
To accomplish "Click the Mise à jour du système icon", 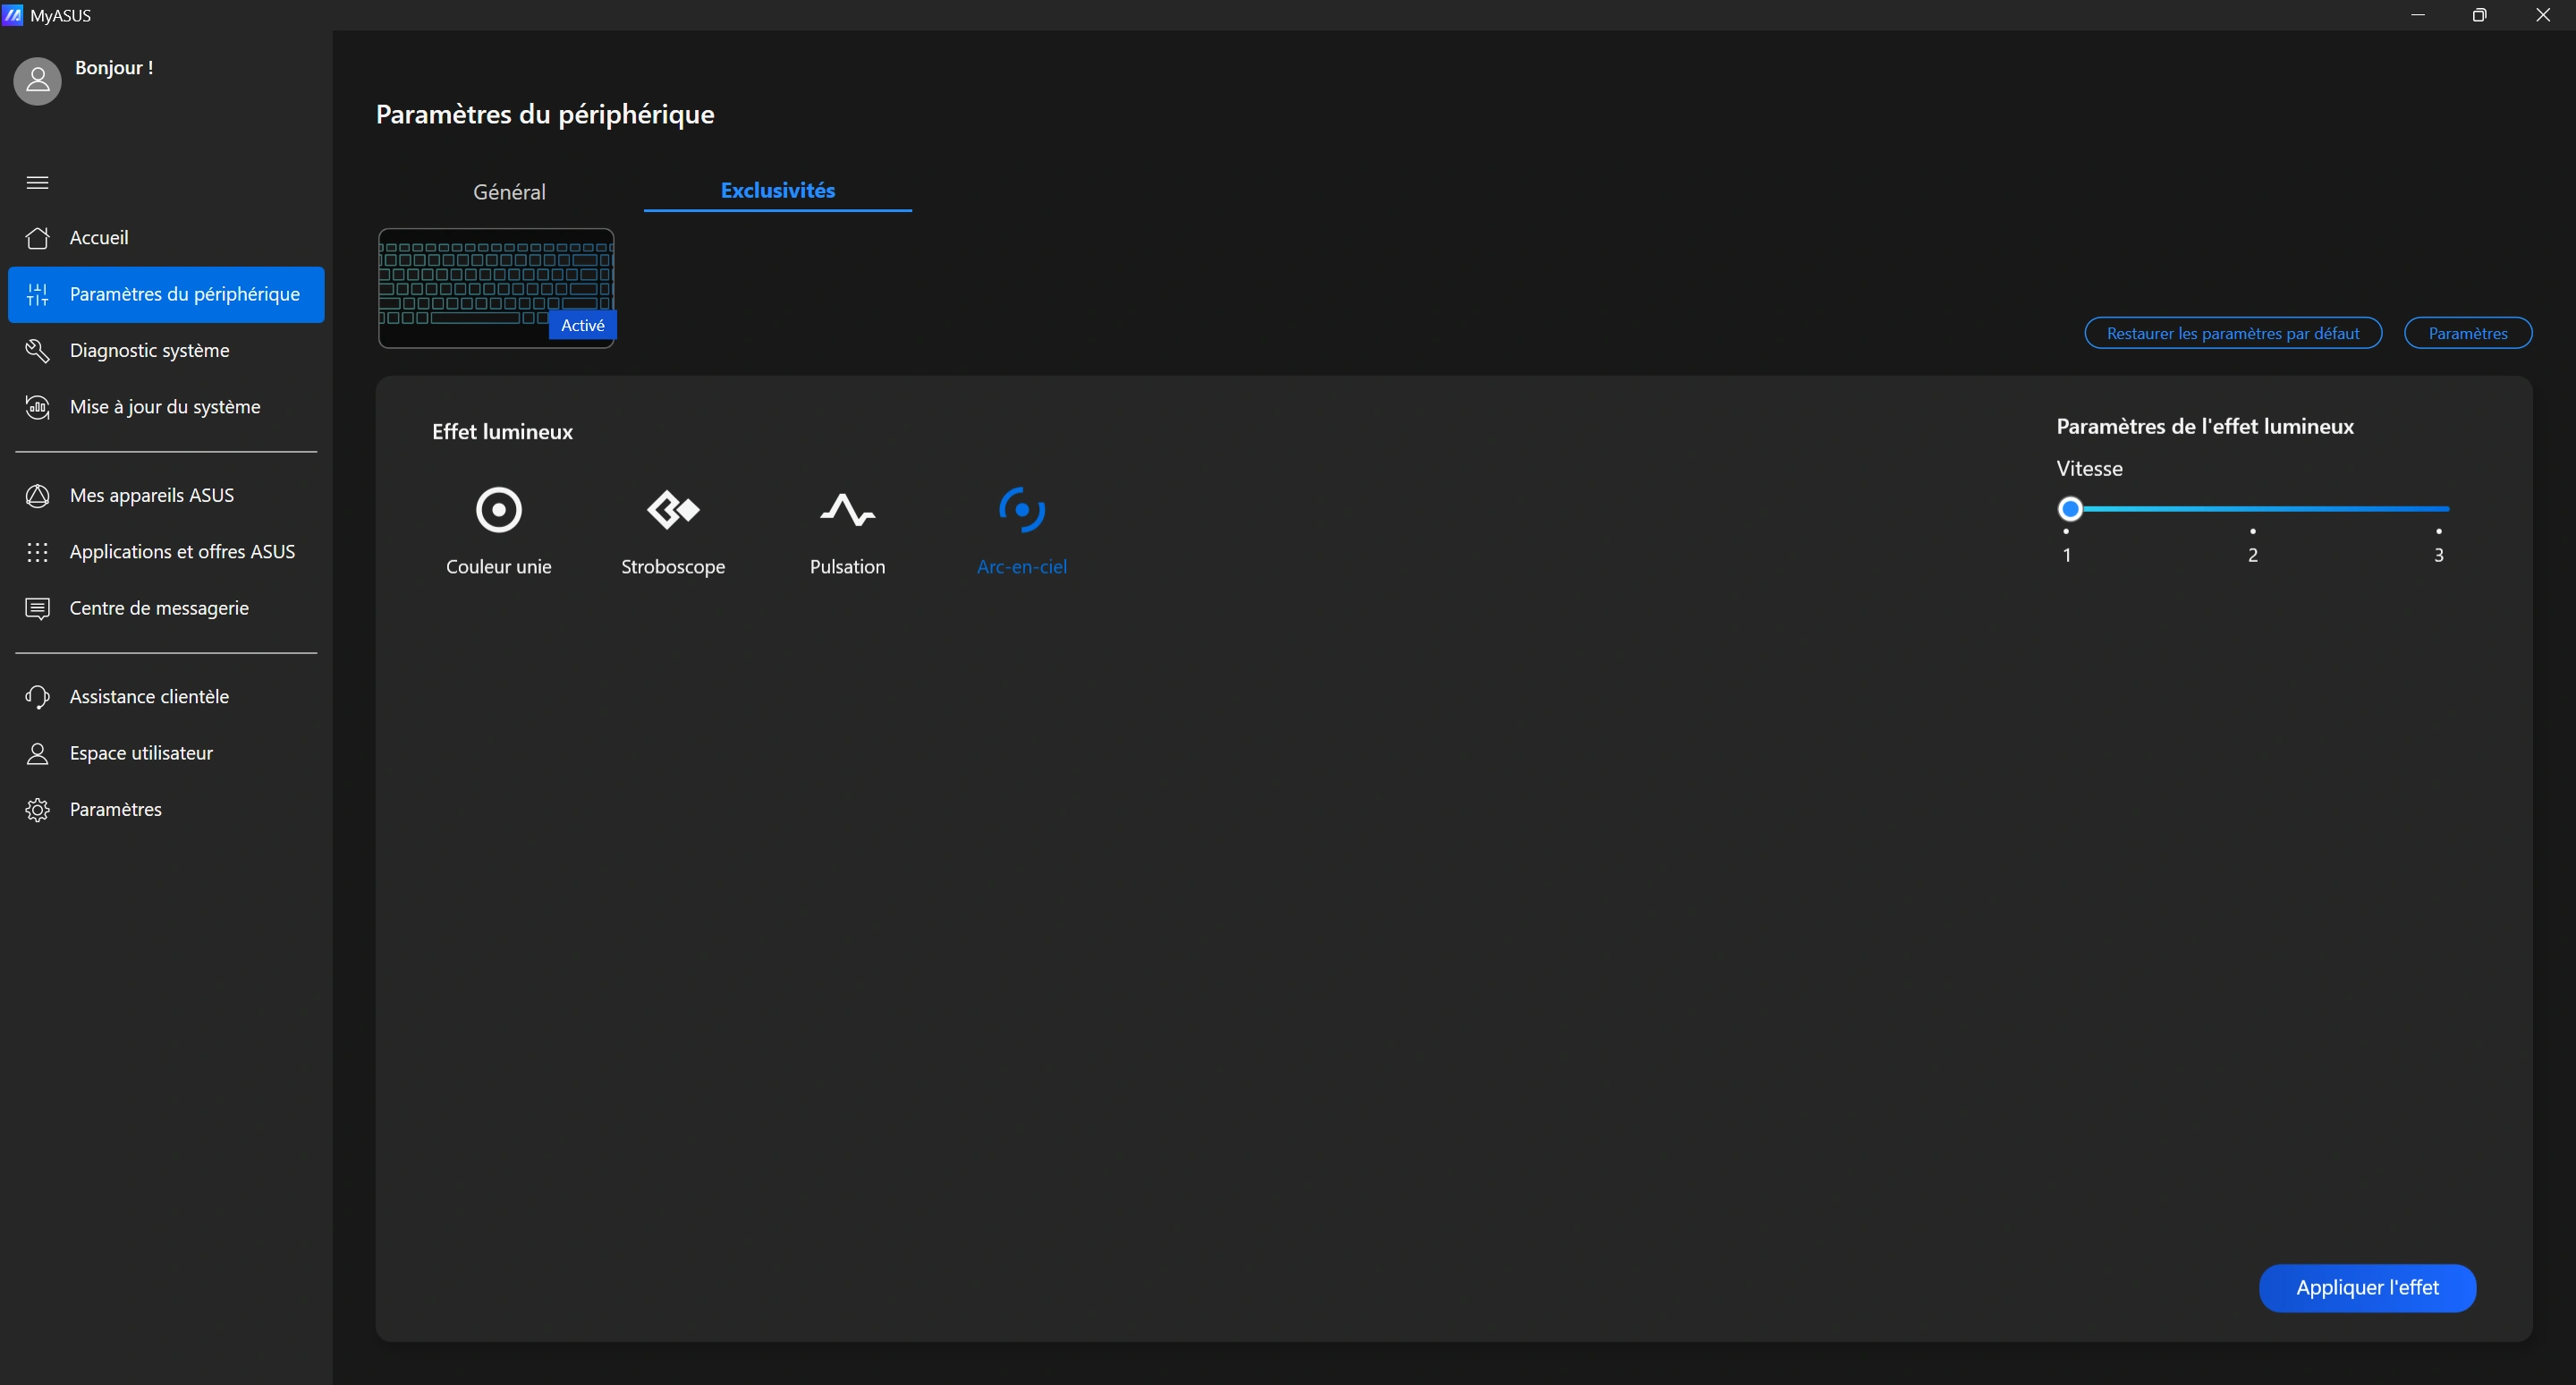I will coord(37,407).
